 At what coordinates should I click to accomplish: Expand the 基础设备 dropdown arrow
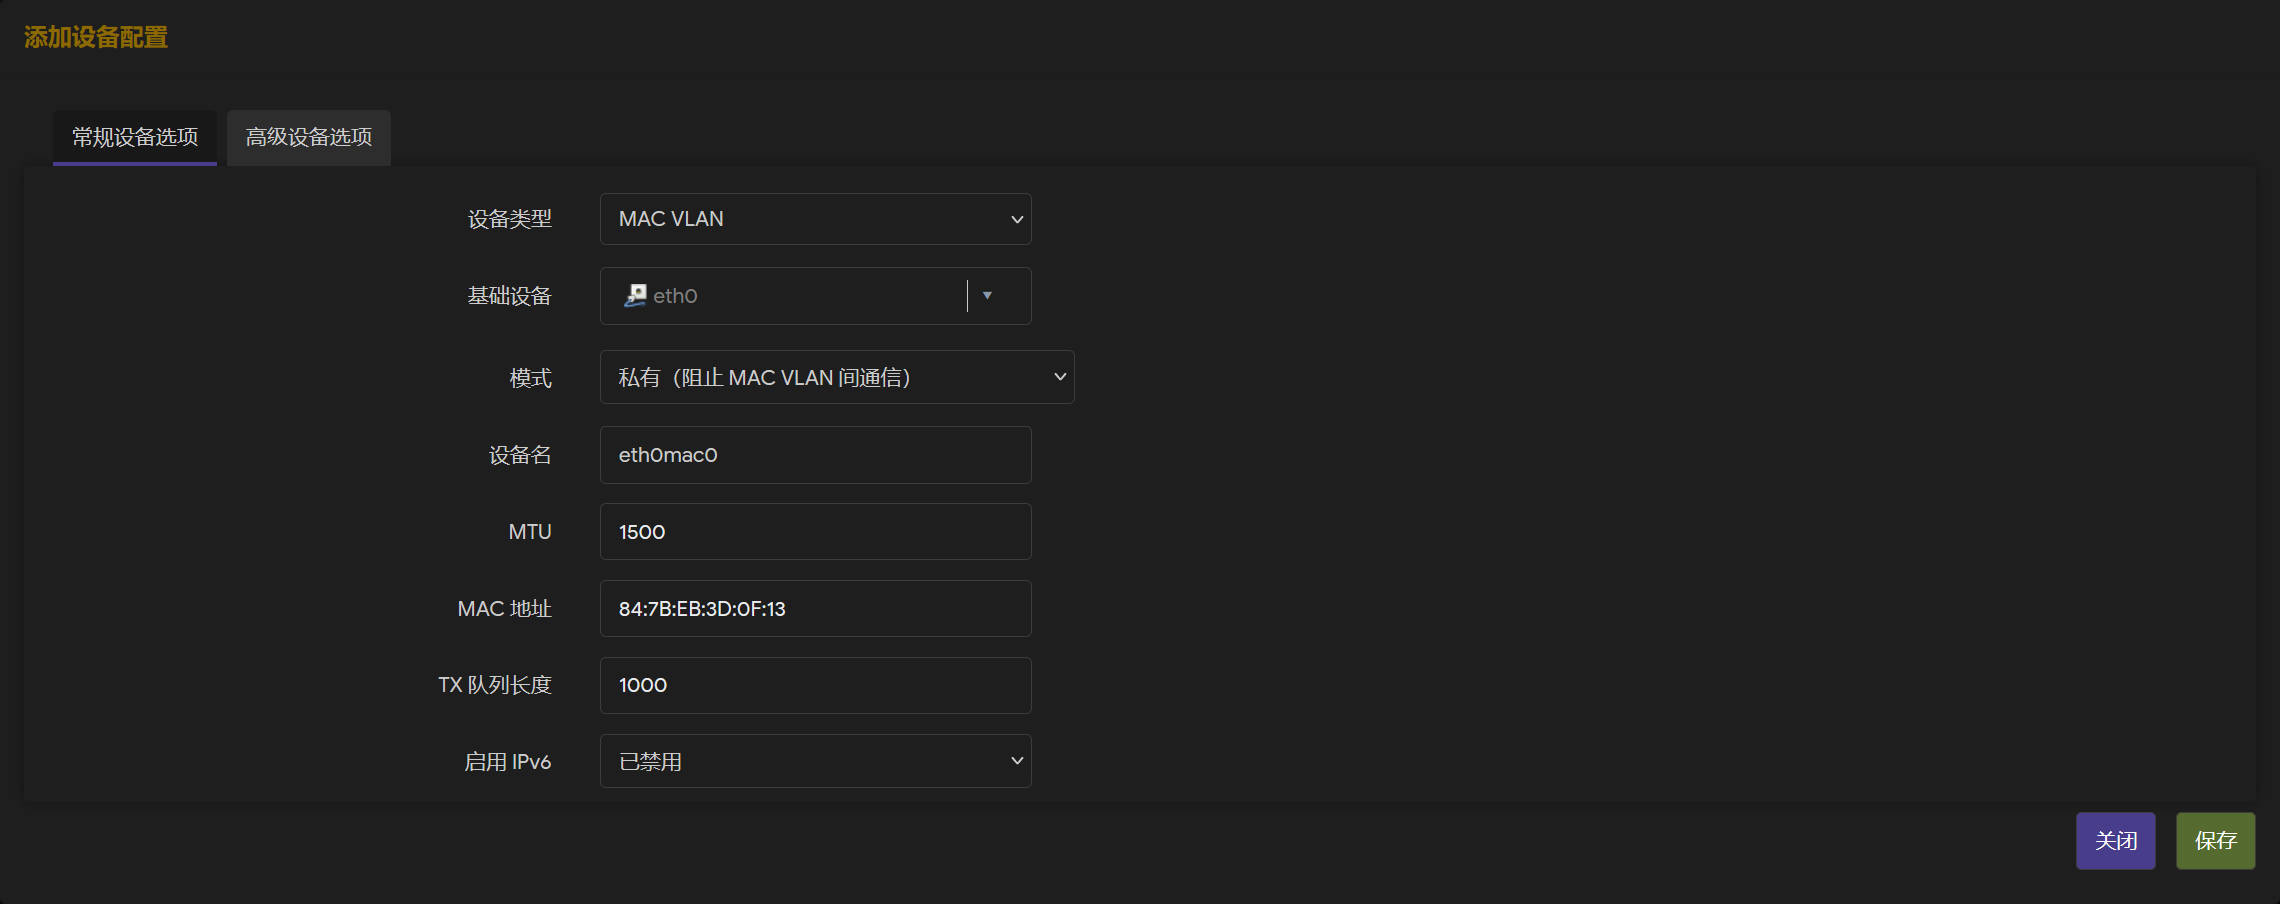(987, 295)
